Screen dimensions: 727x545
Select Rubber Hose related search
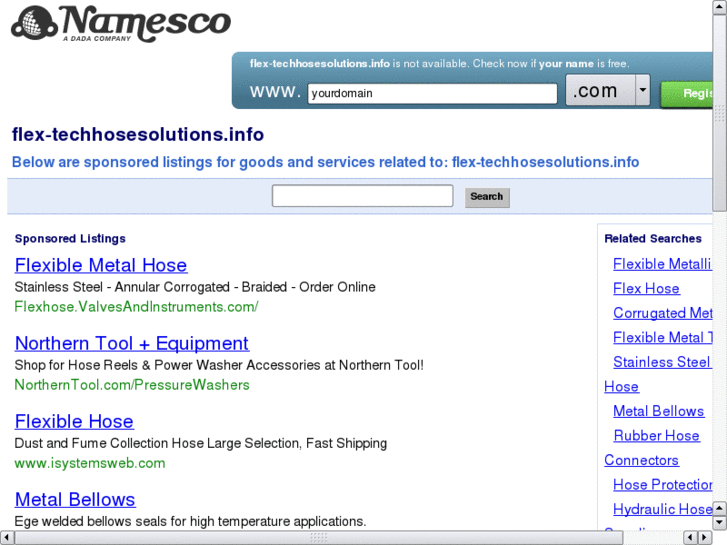[657, 436]
